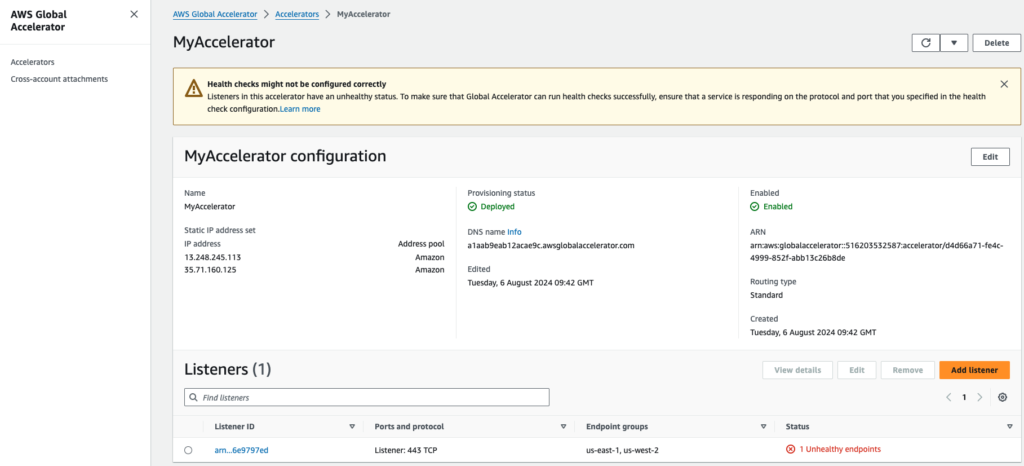Go to AWS Global Accelerator breadcrumb
The width and height of the screenshot is (1024, 466).
tap(215, 14)
